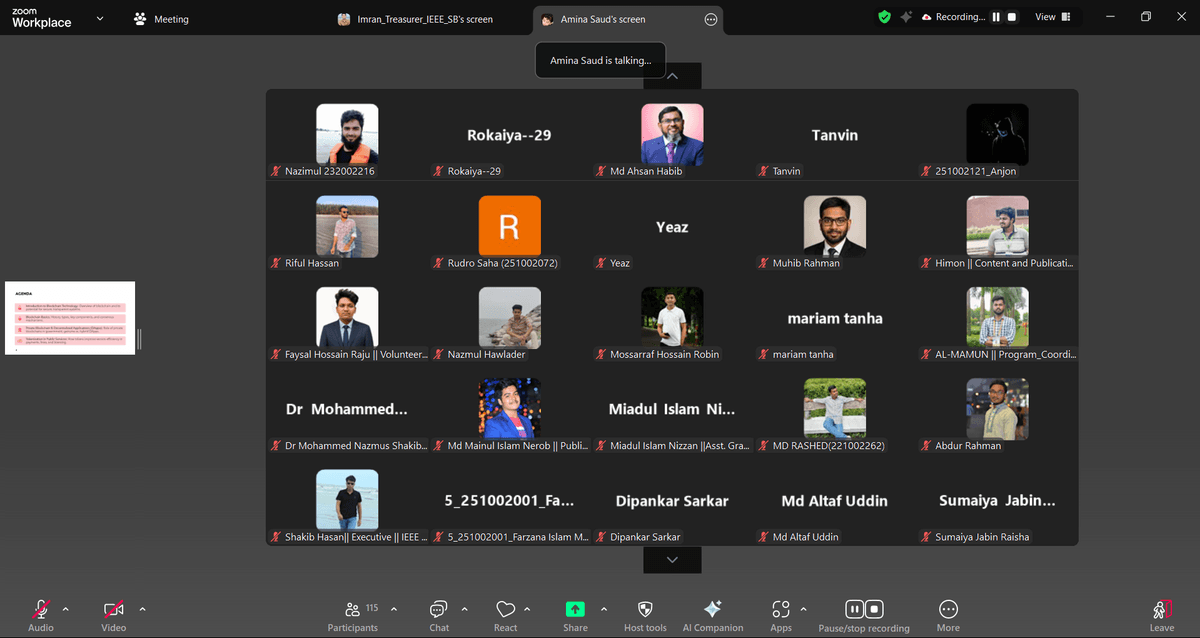The width and height of the screenshot is (1200, 638).
Task: Unmute the Audio microphone
Action: pos(41,609)
